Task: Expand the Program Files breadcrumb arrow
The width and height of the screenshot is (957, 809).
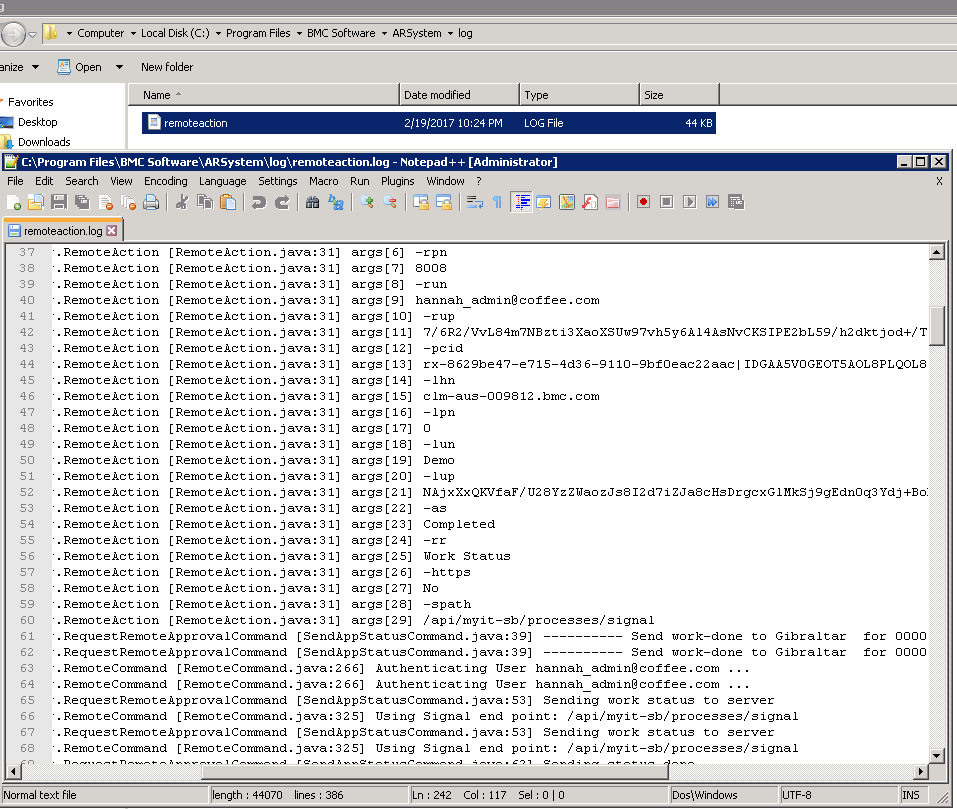Action: coord(299,34)
